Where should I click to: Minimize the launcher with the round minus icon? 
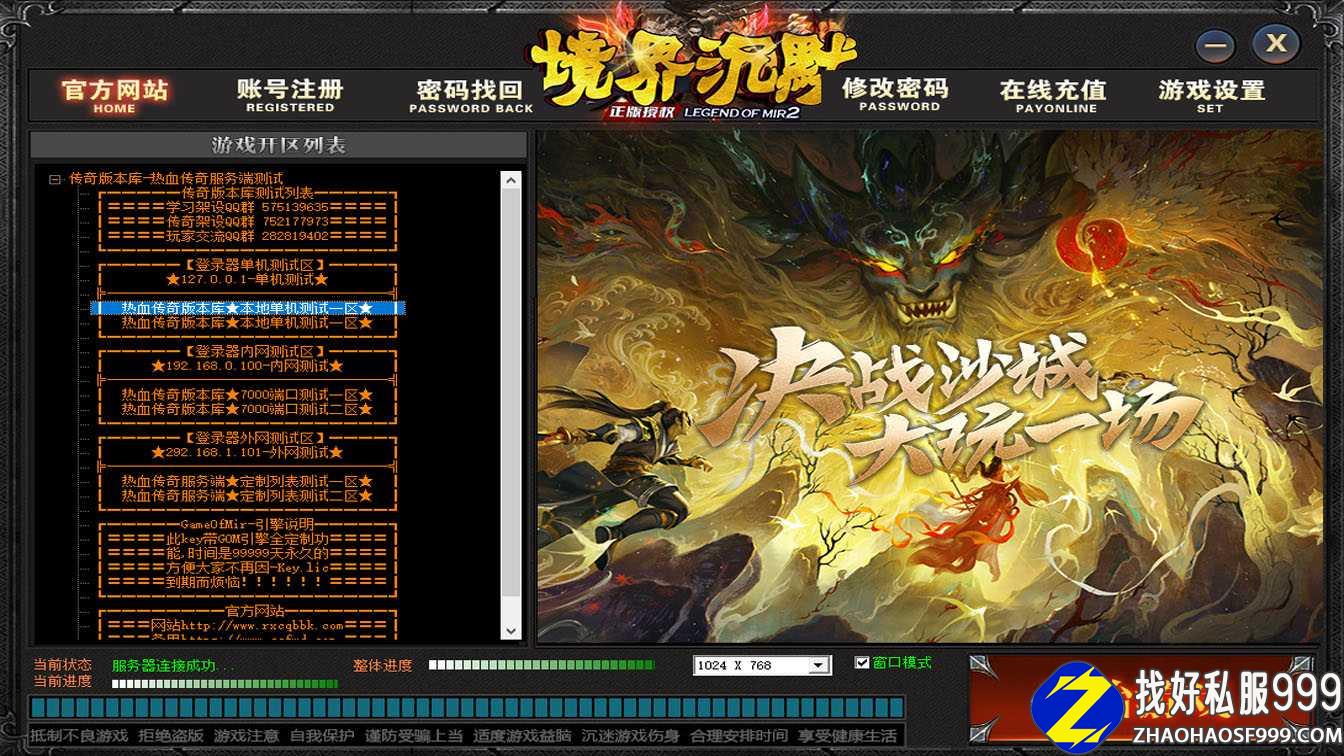point(1216,45)
